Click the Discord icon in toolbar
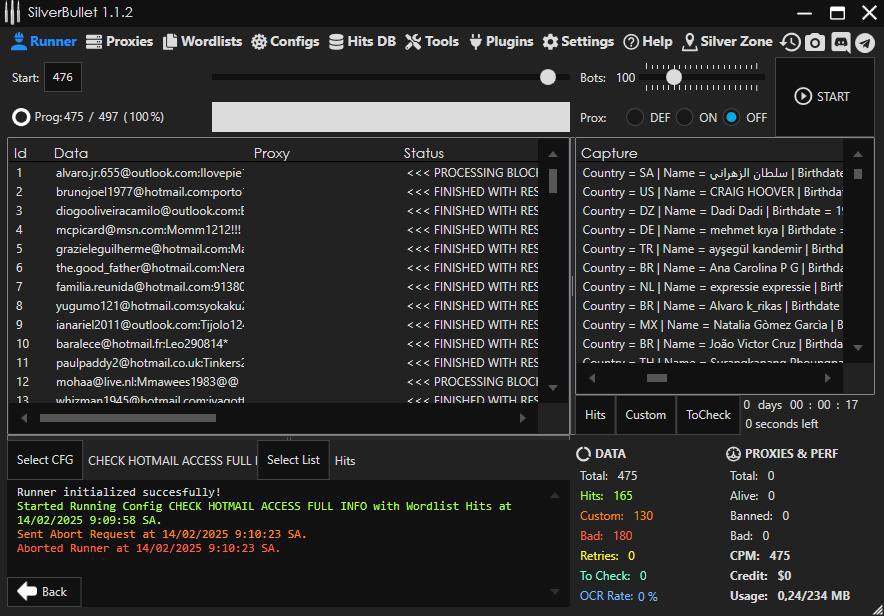Image resolution: width=884 pixels, height=616 pixels. [x=840, y=42]
